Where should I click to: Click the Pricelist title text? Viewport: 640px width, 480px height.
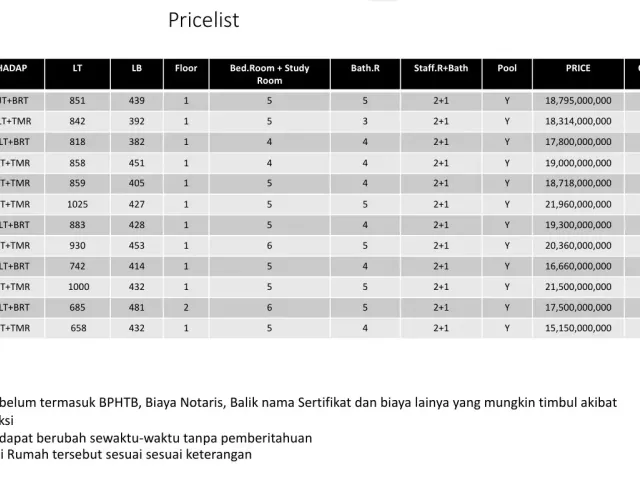click(203, 20)
